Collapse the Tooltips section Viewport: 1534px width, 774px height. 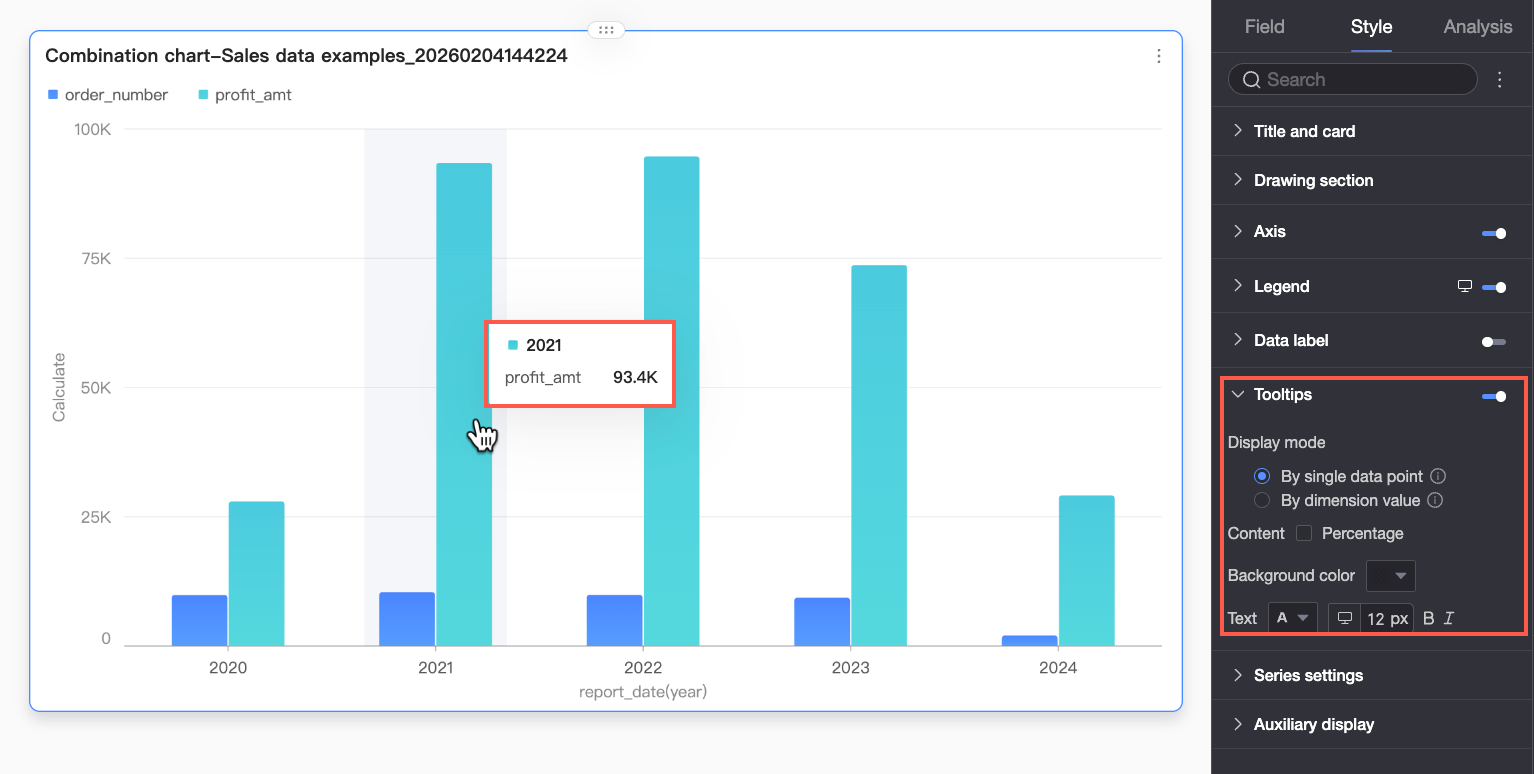coord(1237,394)
